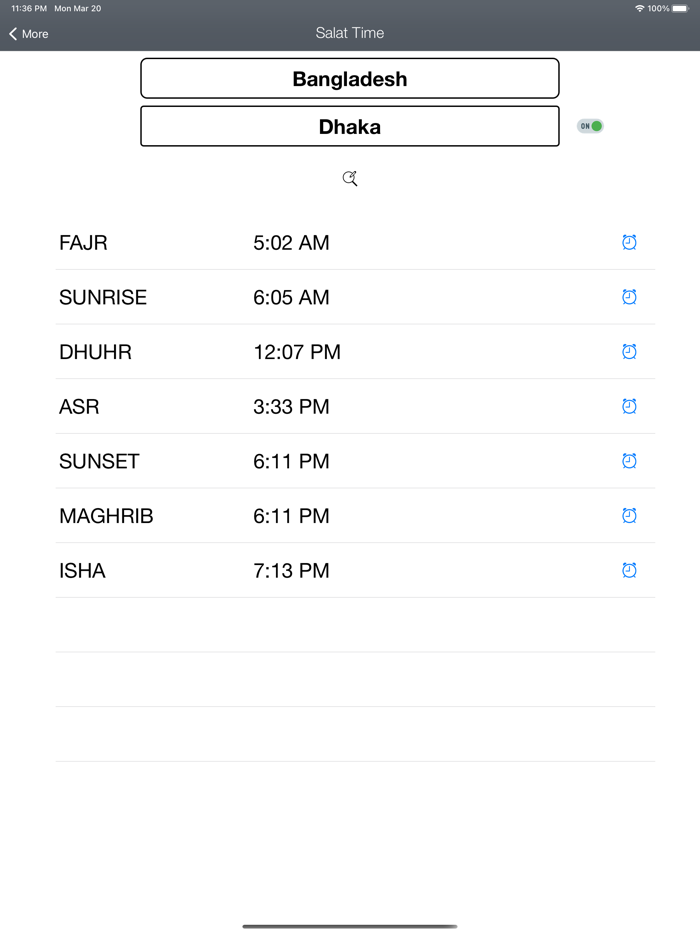This screenshot has width=700, height=934.
Task: Open the Dhaka city selector
Action: pos(350,127)
